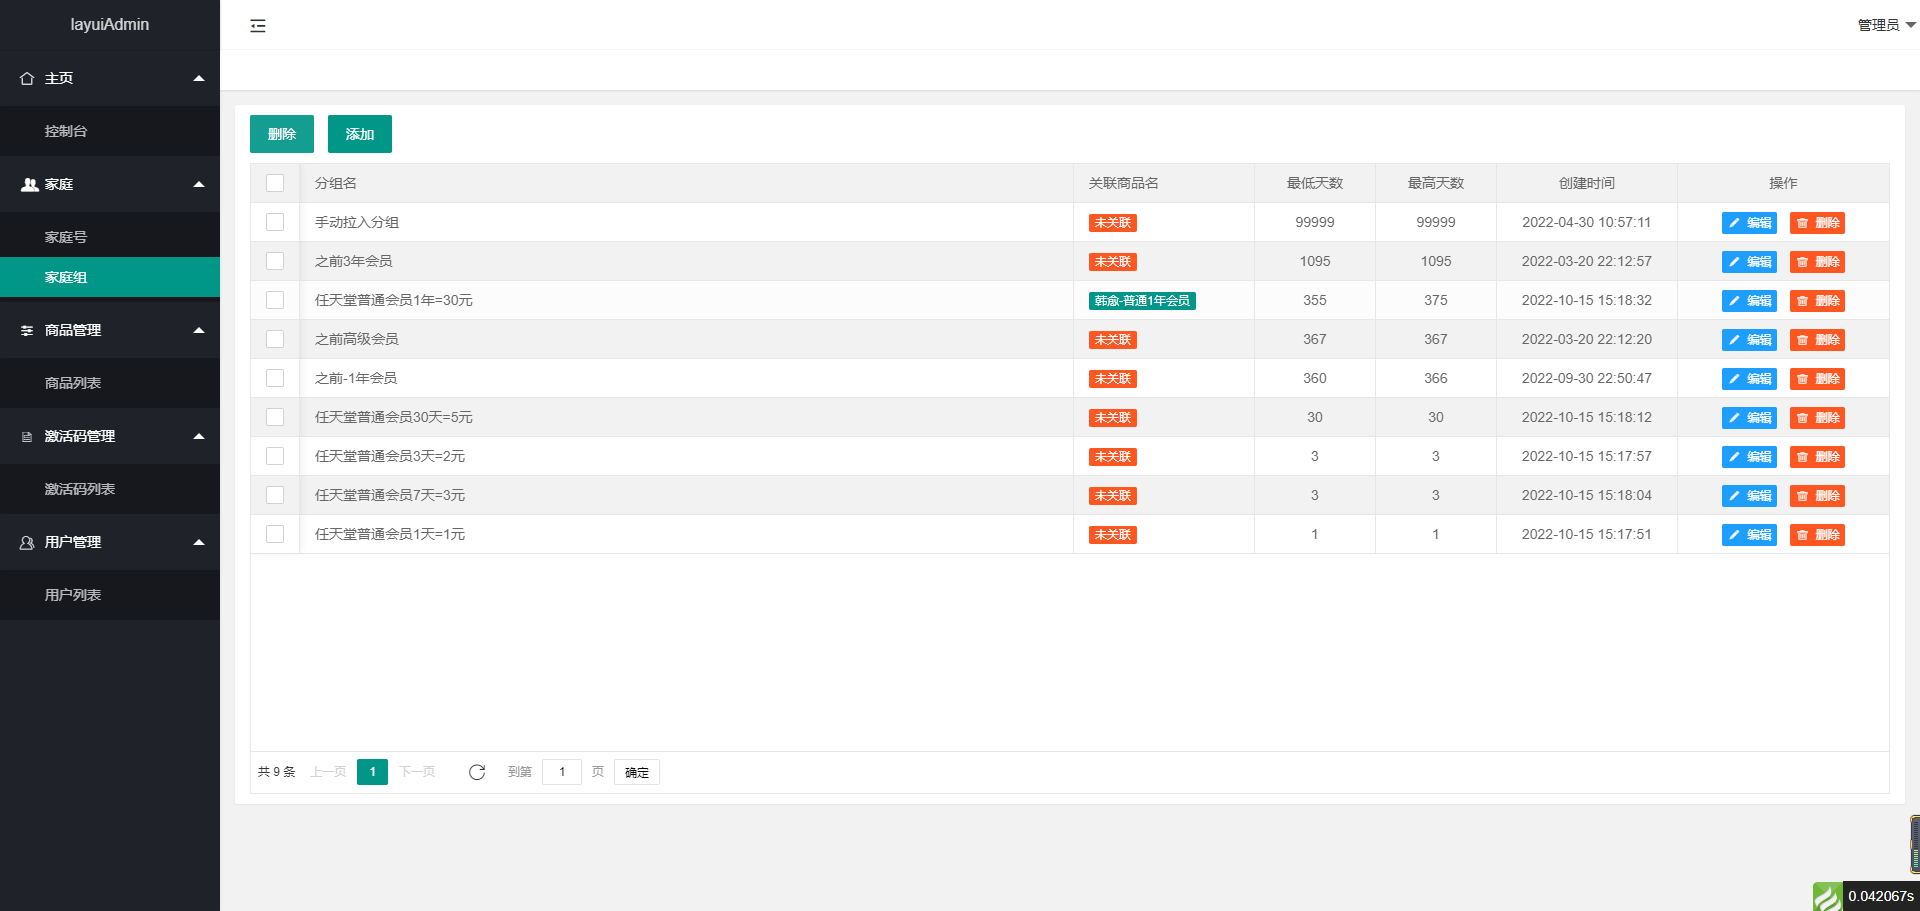Collapse the 用户管理 menu arrow
The height and width of the screenshot is (911, 1920).
[199, 542]
